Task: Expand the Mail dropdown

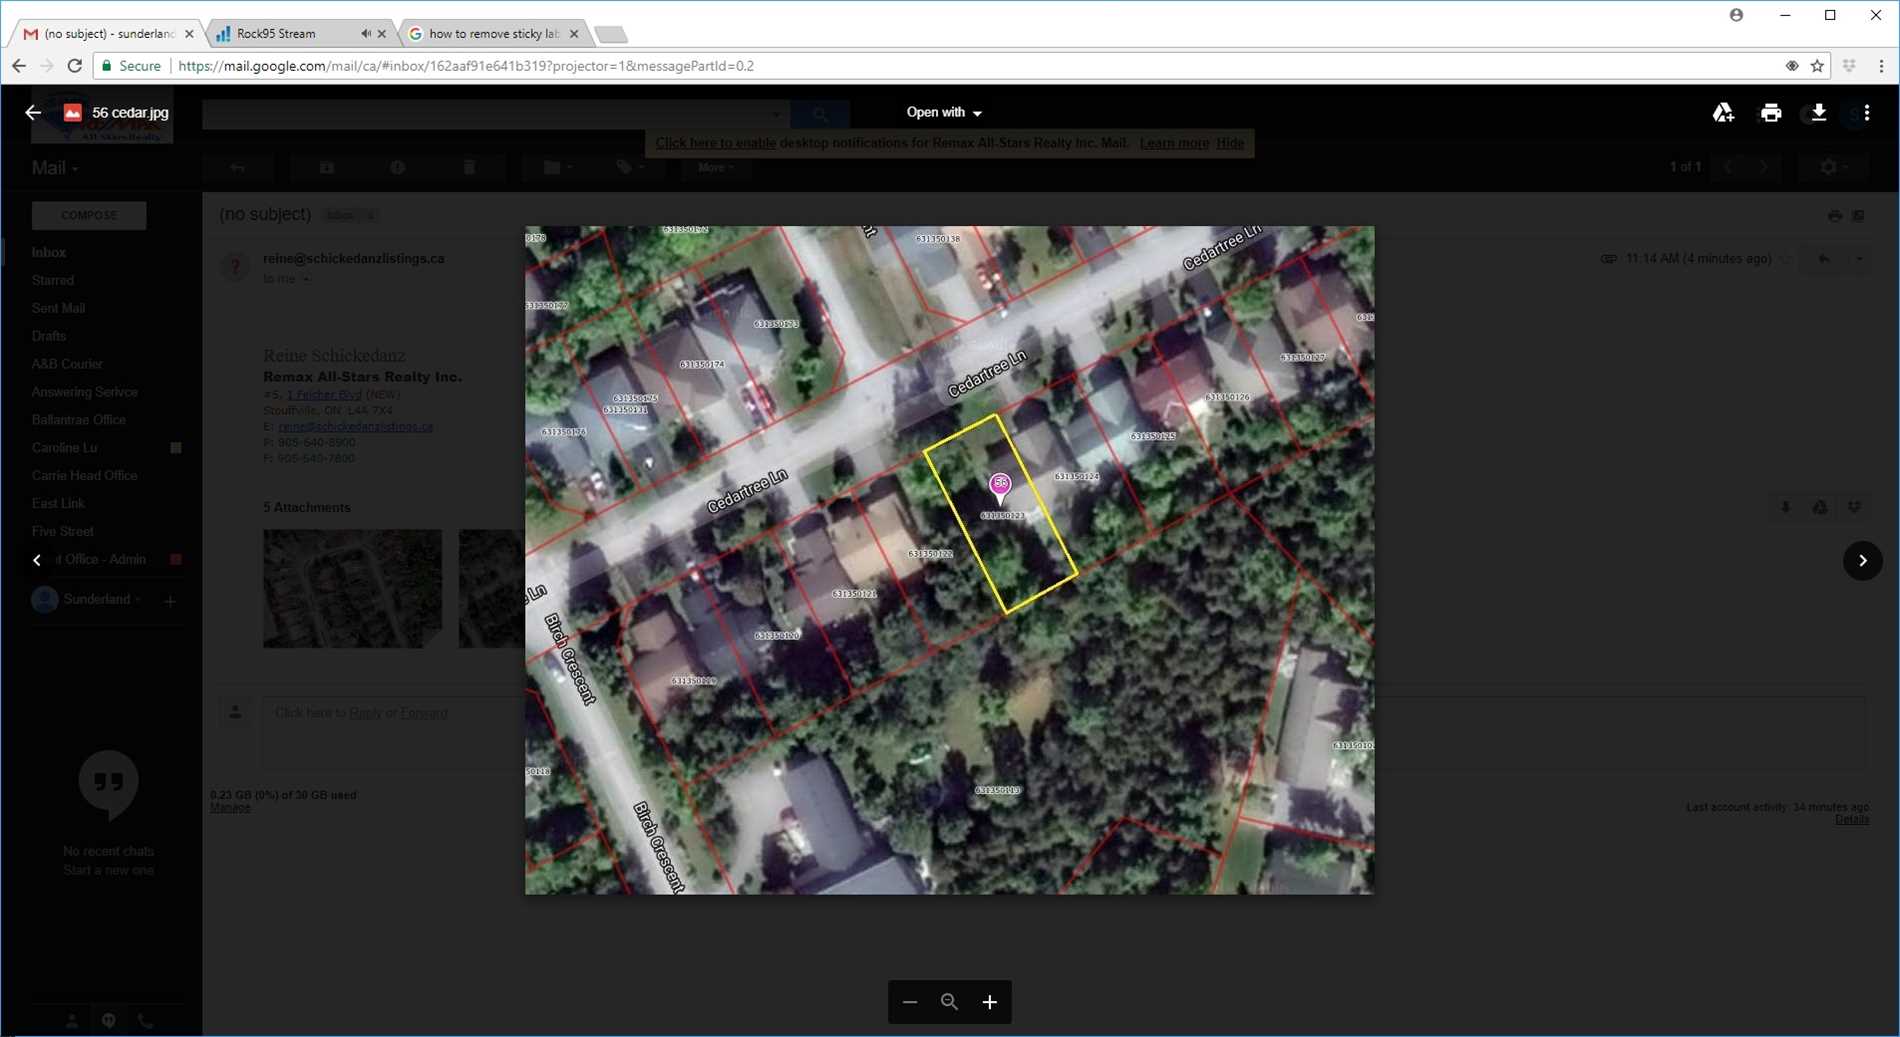Action: (x=55, y=168)
